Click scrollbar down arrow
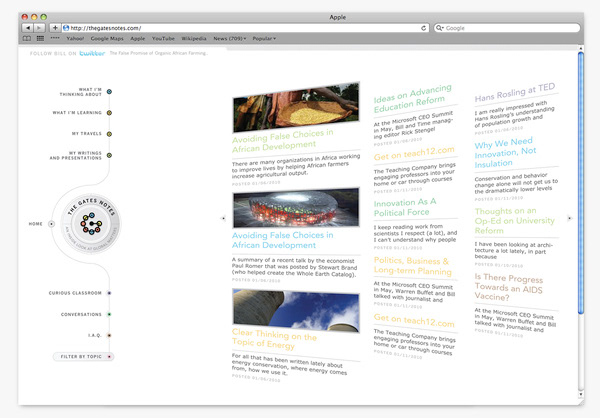 point(580,394)
